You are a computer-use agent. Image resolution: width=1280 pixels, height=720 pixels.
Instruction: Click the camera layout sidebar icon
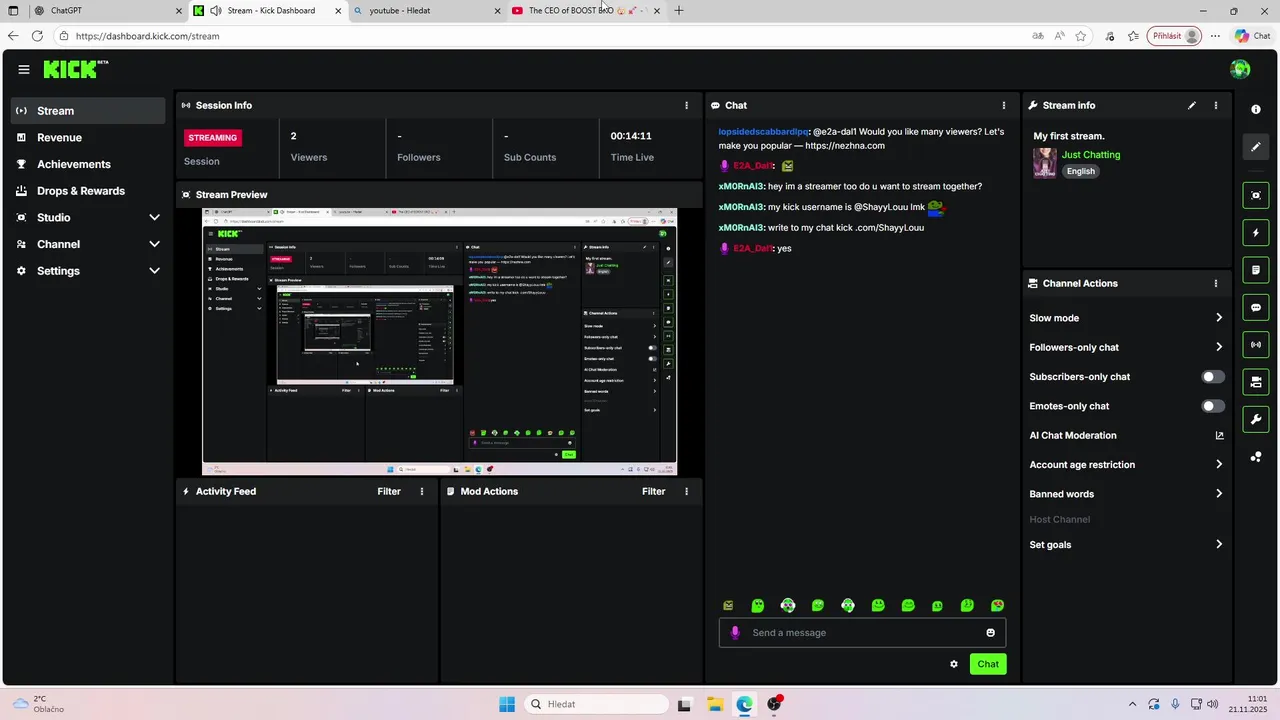(x=1256, y=382)
